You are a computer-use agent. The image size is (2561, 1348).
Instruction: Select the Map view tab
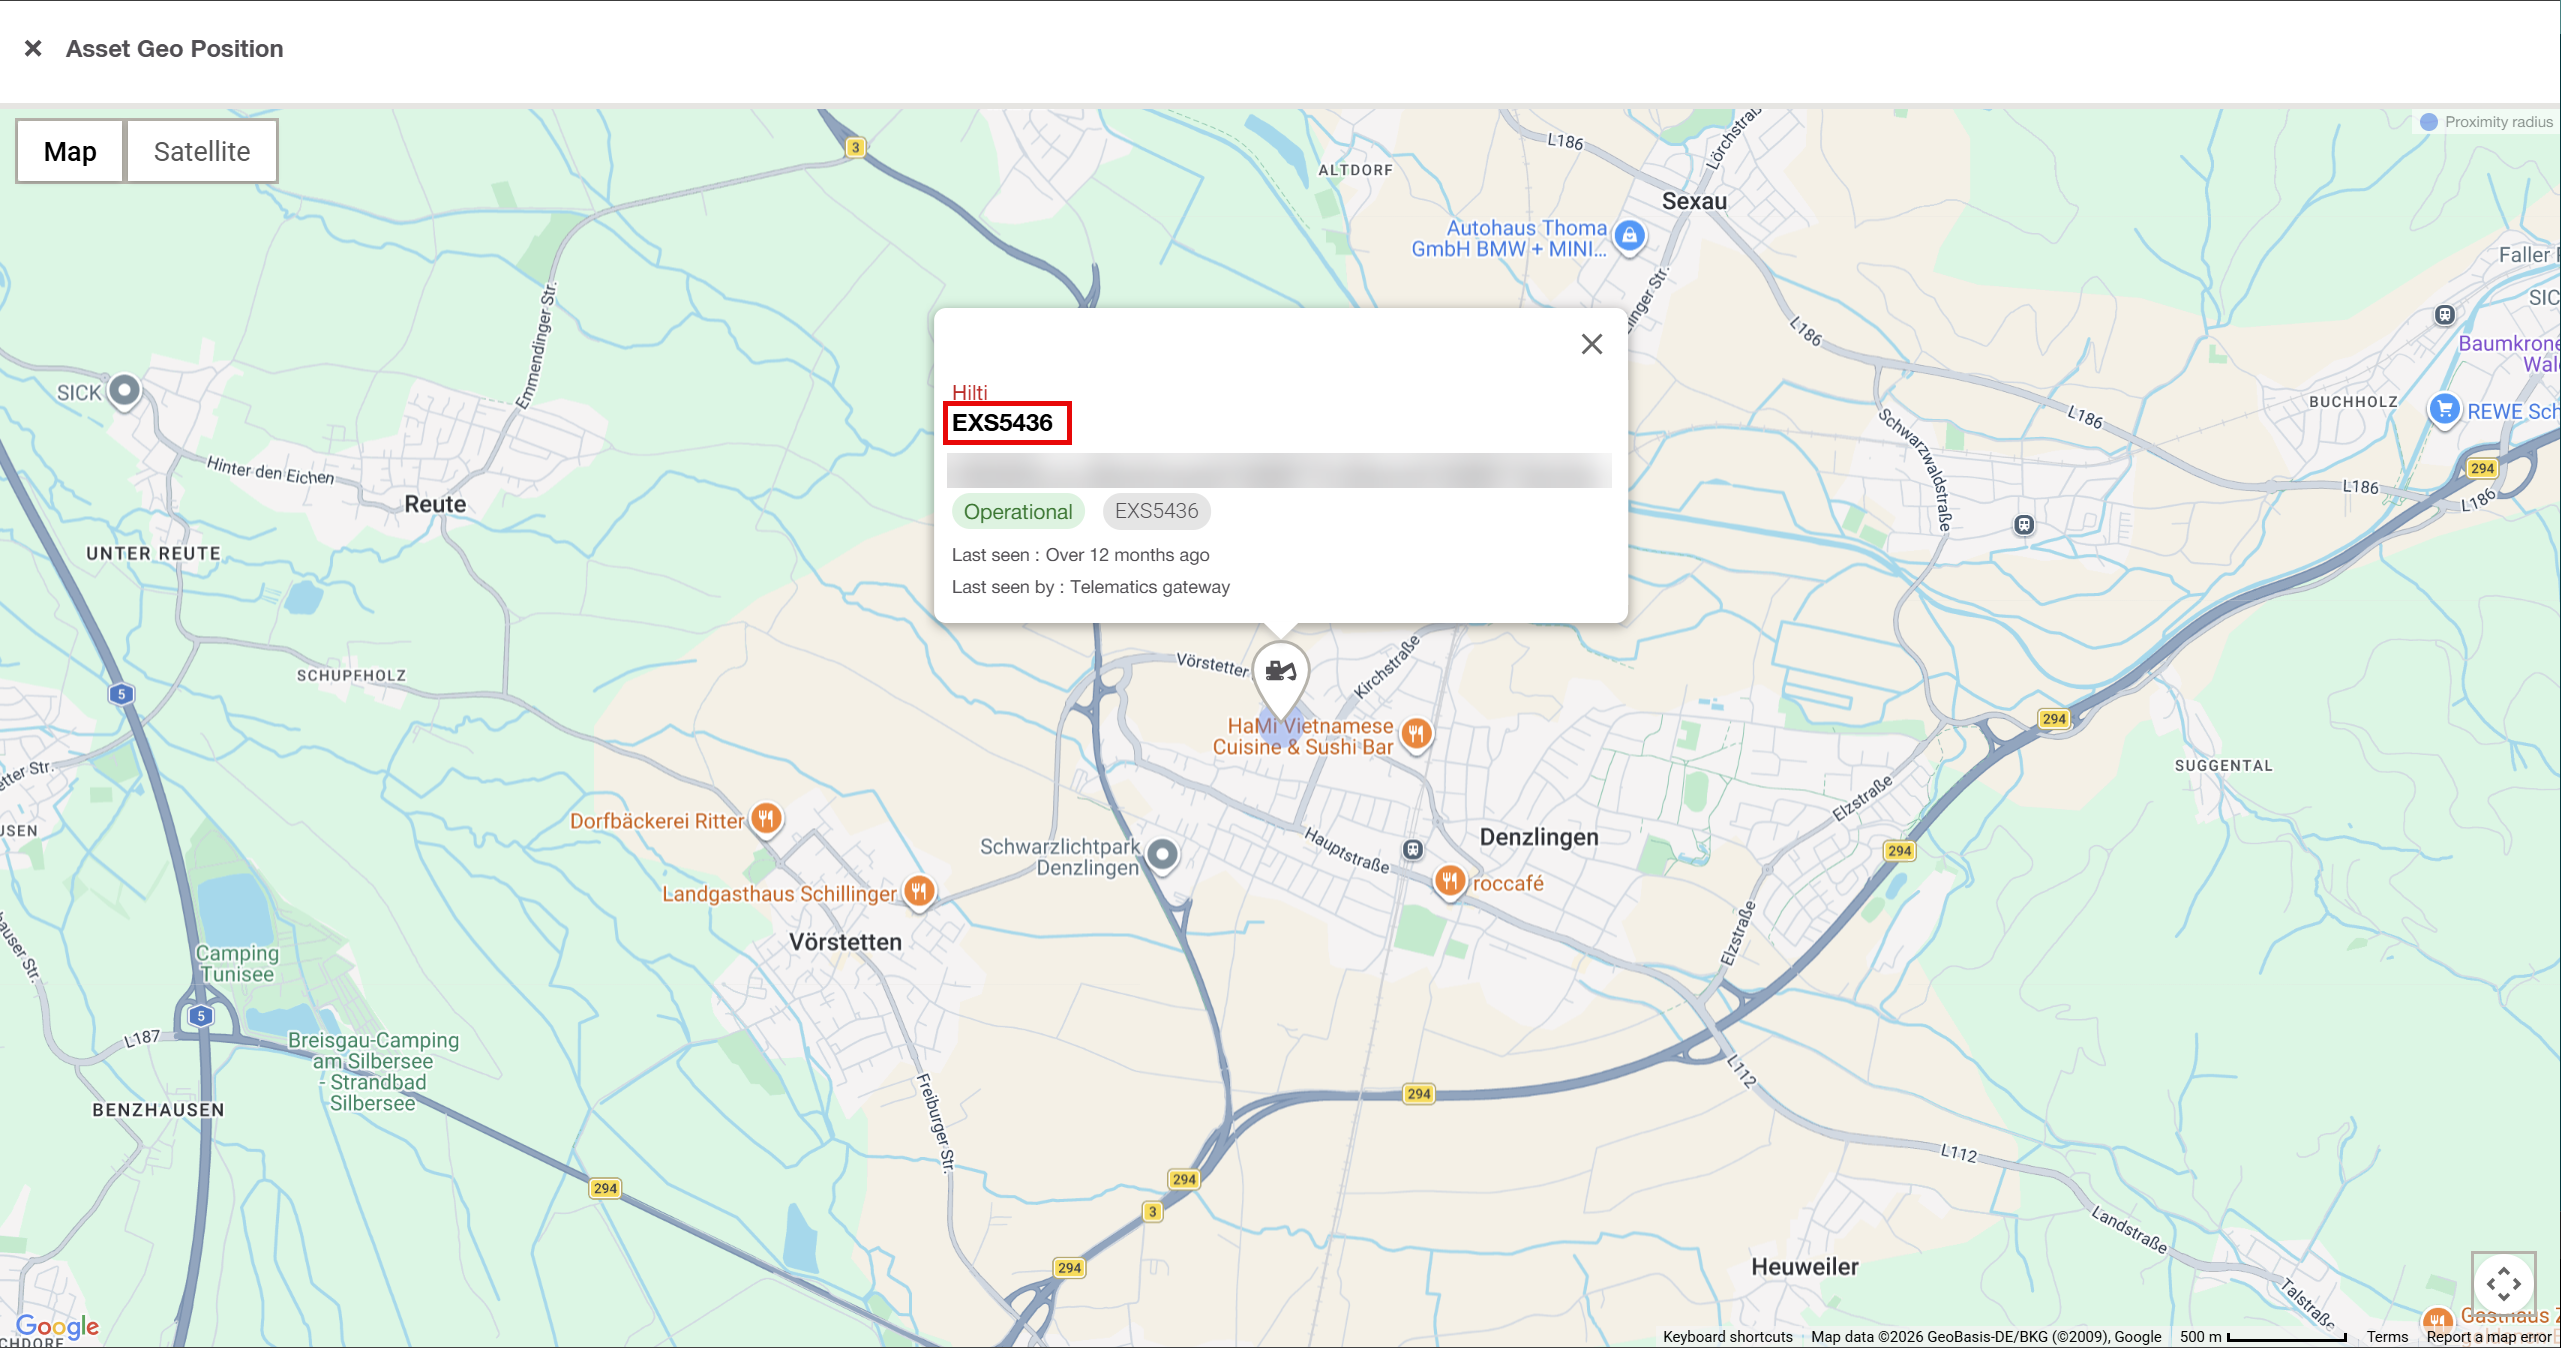point(70,151)
